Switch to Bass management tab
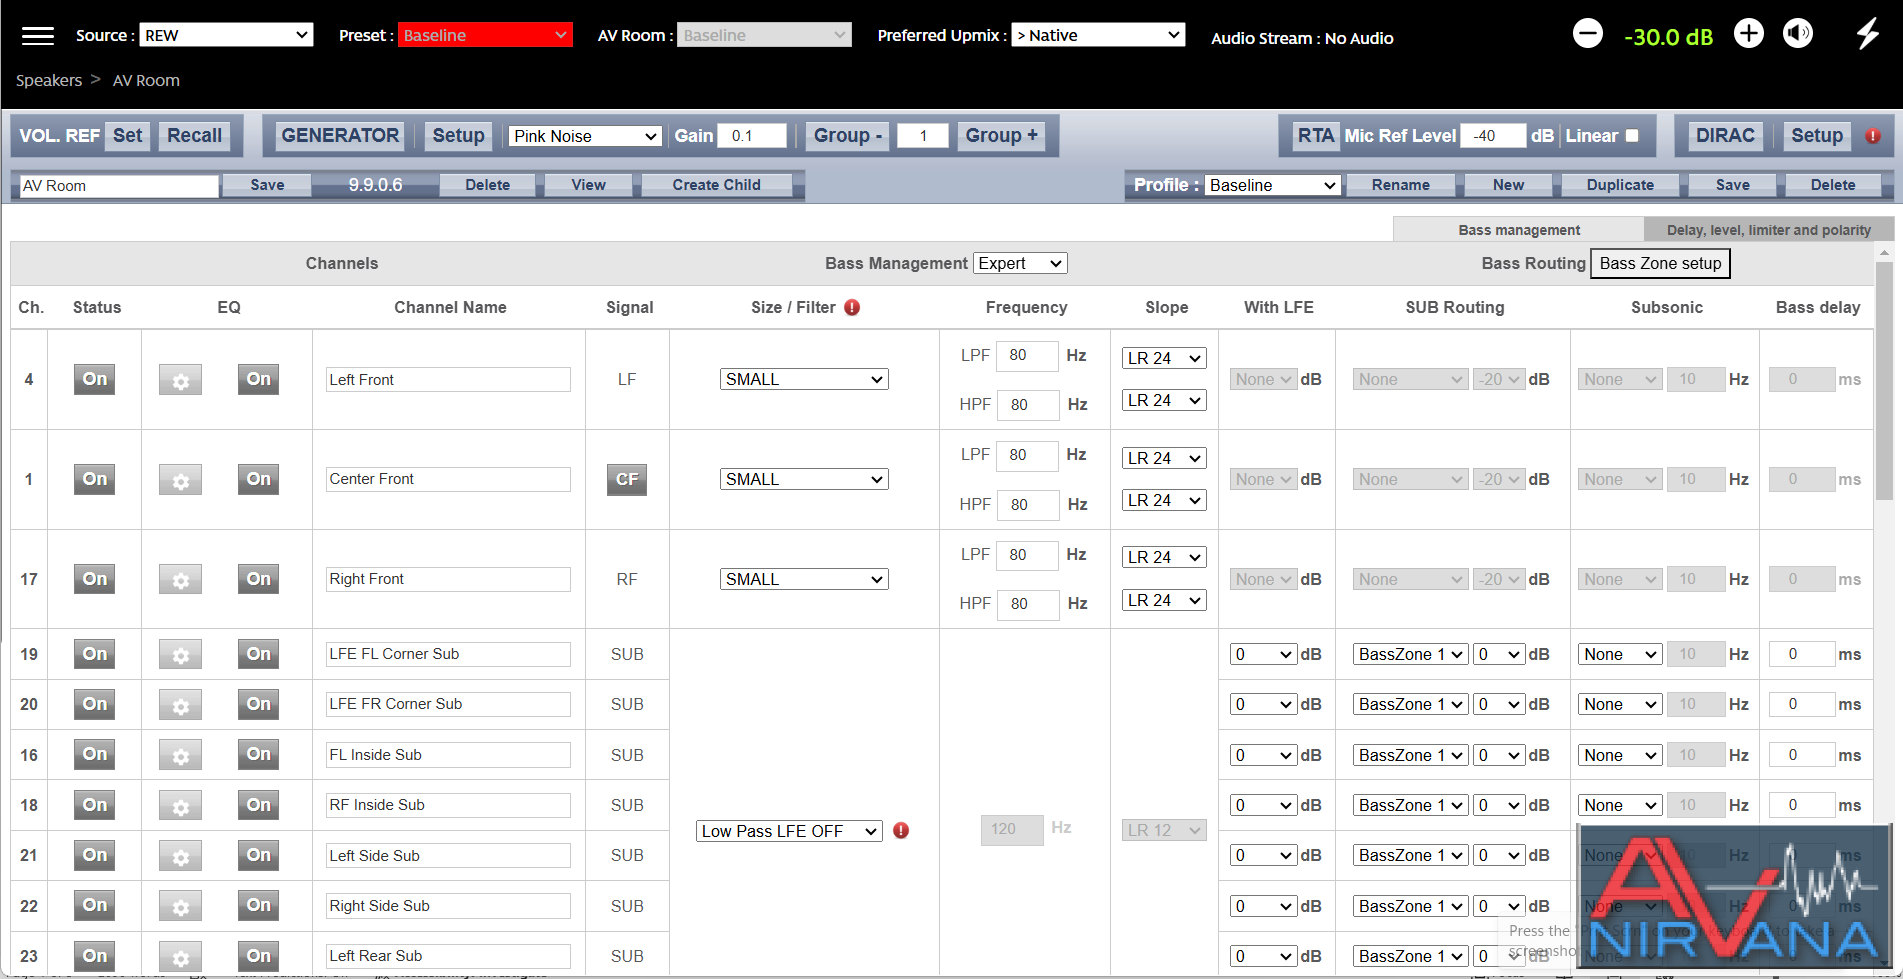 click(x=1518, y=230)
